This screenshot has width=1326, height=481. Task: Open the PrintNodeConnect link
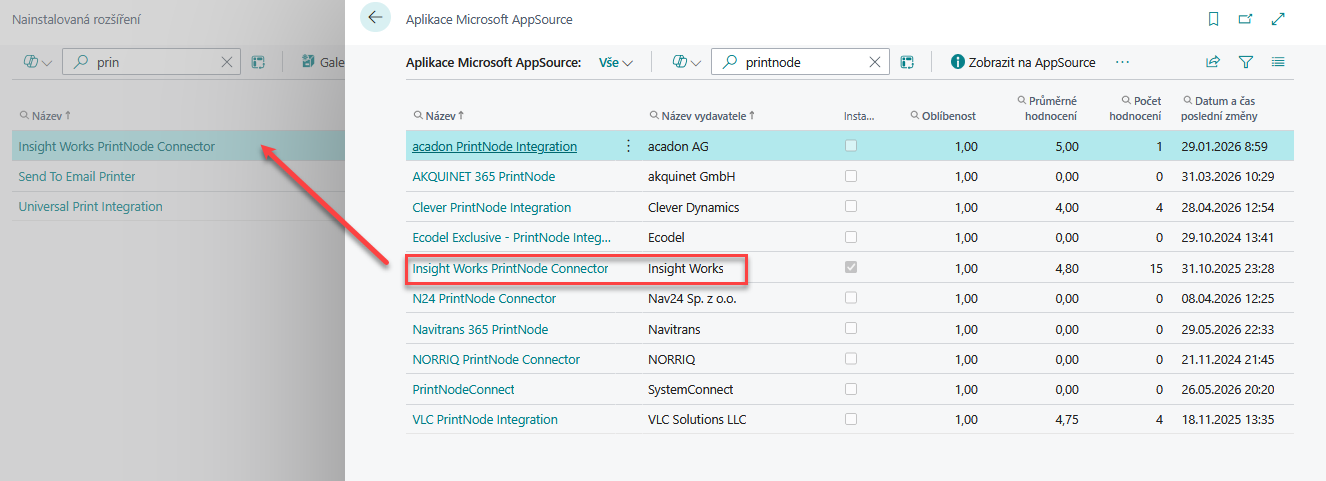[463, 389]
